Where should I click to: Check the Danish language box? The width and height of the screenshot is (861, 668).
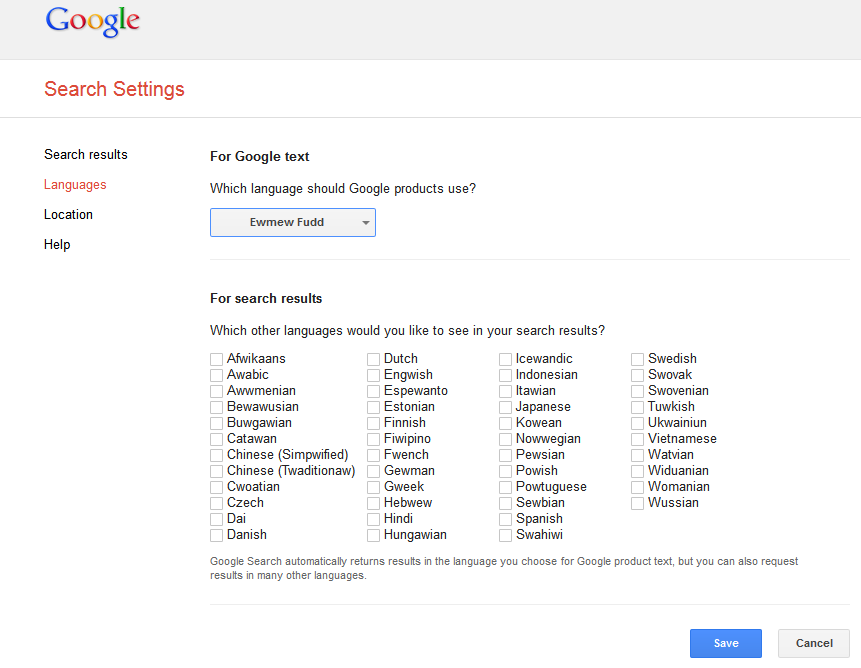[x=217, y=535]
